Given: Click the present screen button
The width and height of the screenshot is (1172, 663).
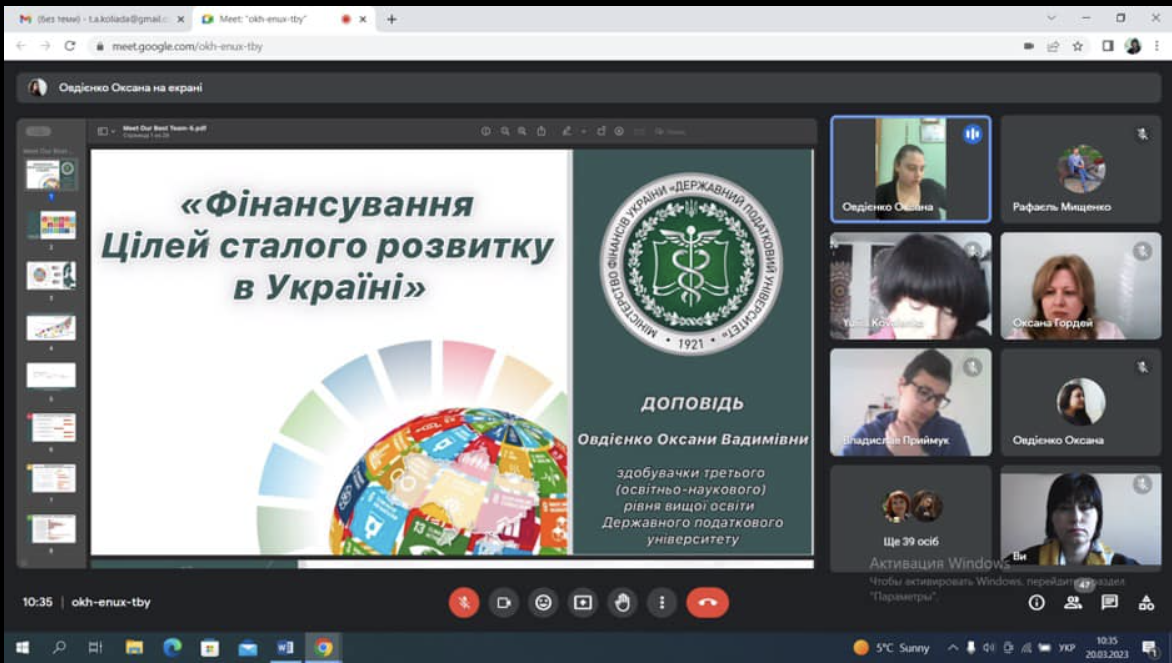Looking at the screenshot, I should (583, 602).
